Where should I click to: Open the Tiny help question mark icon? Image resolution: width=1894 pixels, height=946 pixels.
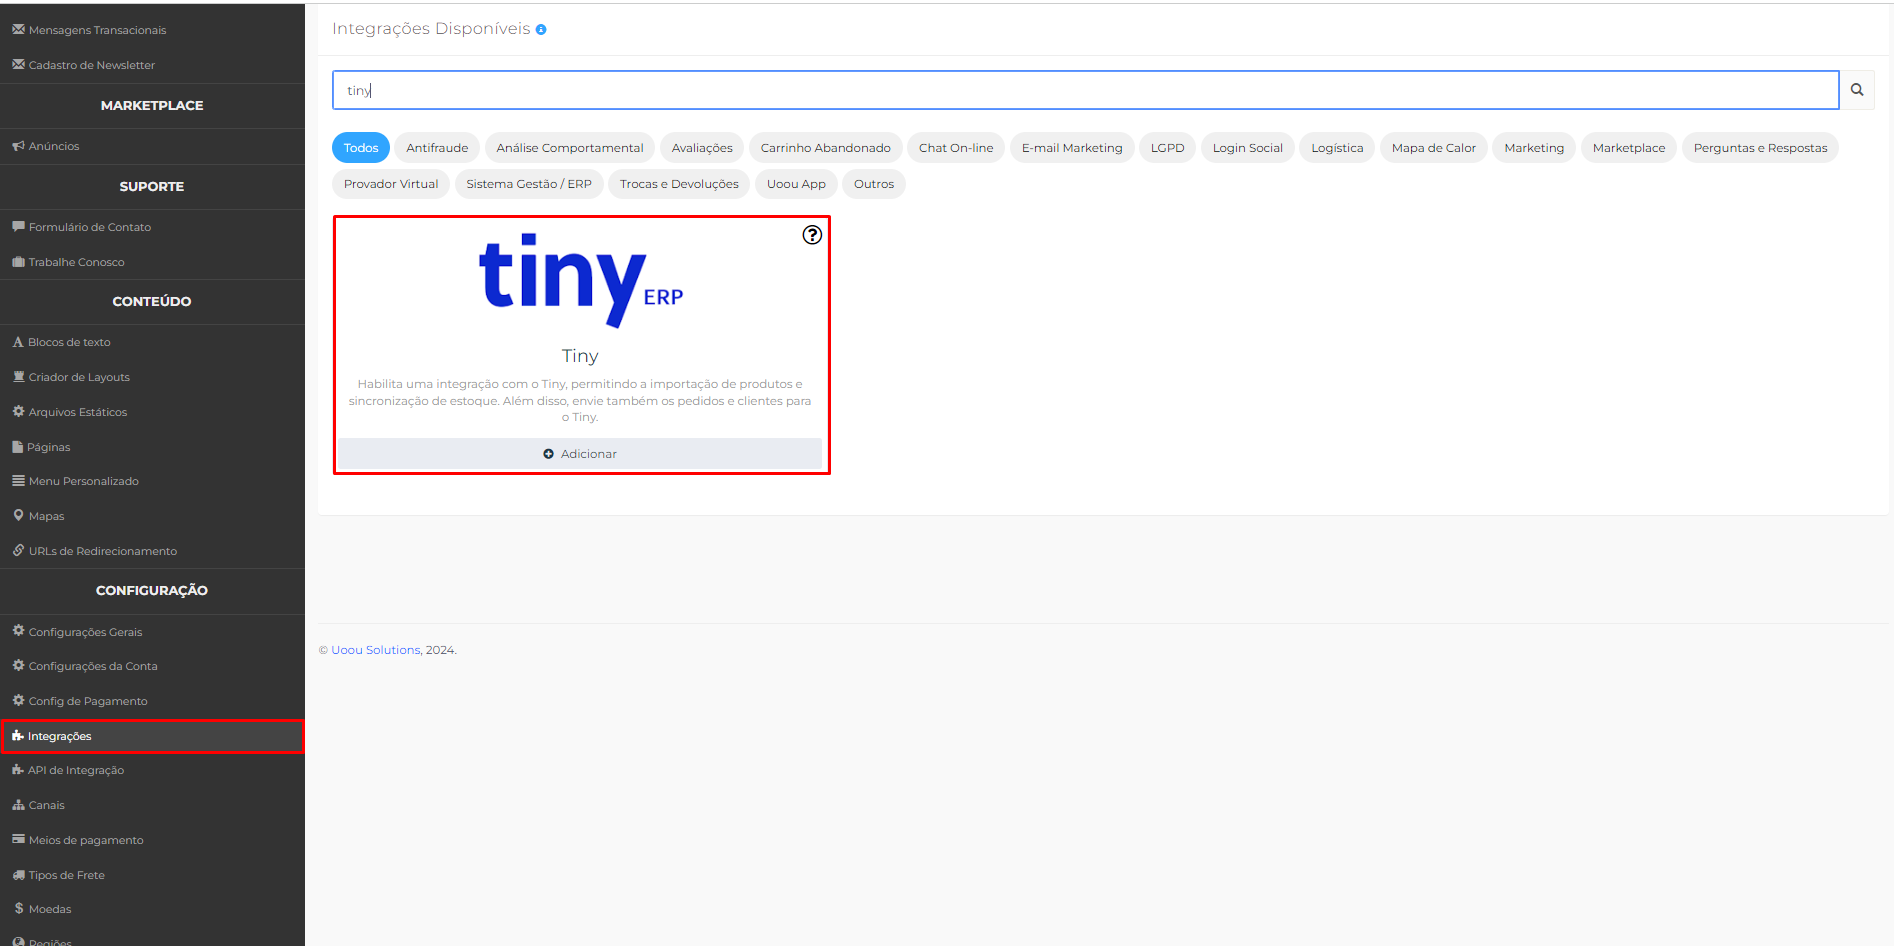(812, 235)
